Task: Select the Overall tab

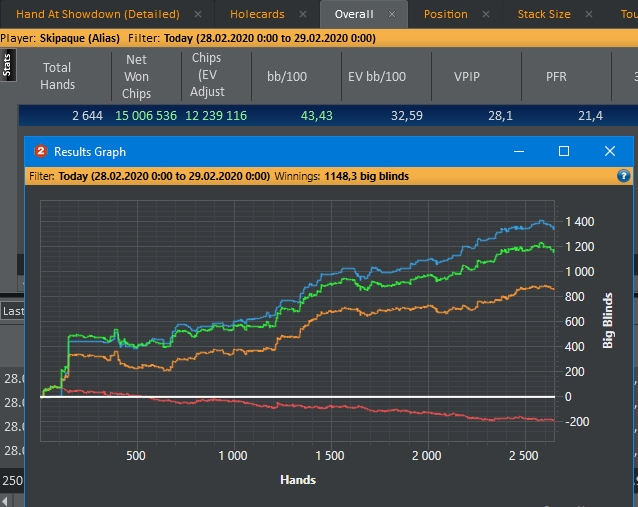Action: coord(354,14)
